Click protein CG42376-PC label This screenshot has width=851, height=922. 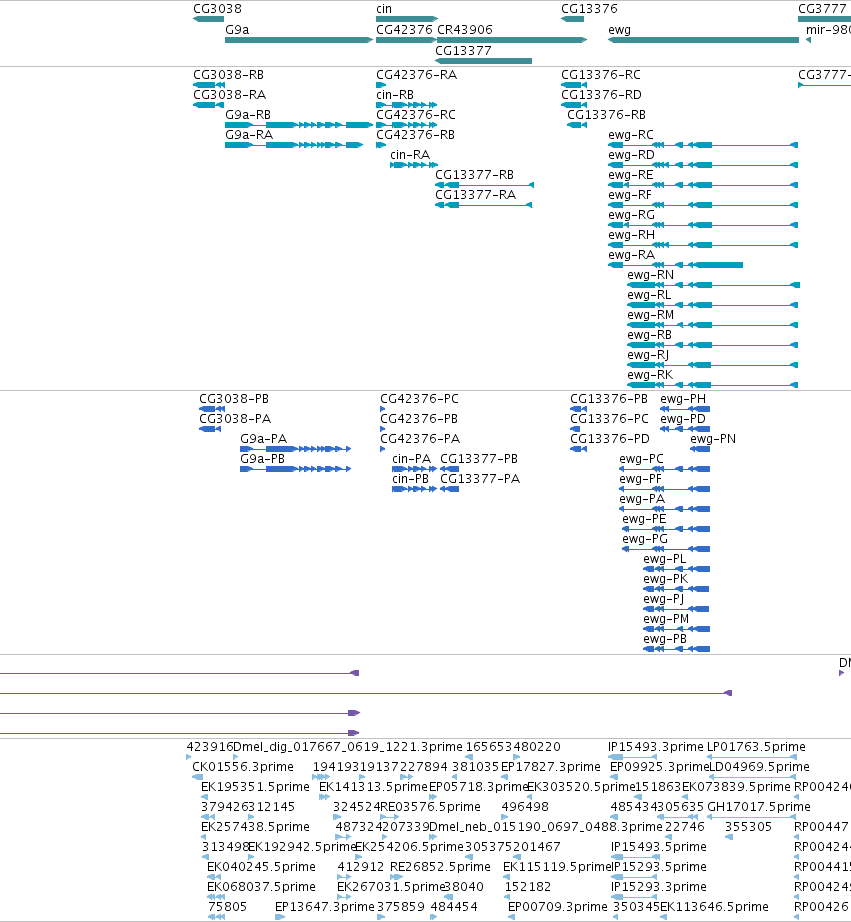419,399
